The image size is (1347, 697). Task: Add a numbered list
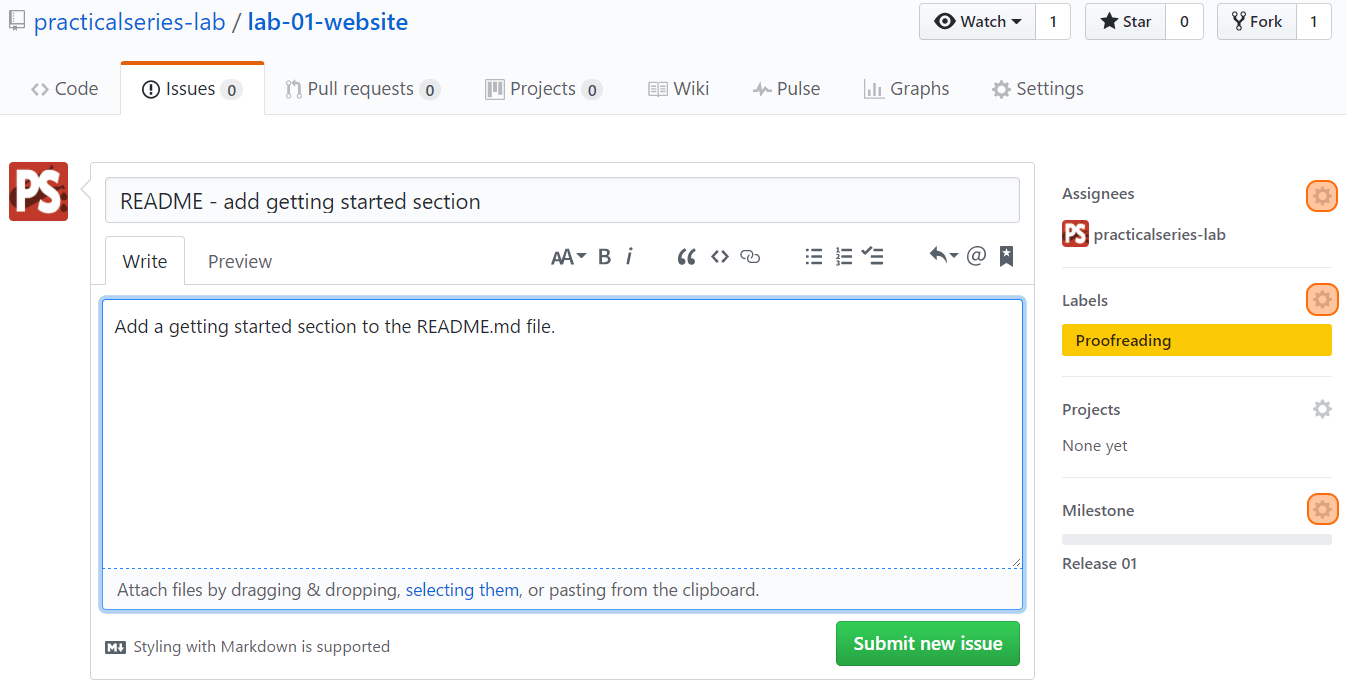coord(844,257)
